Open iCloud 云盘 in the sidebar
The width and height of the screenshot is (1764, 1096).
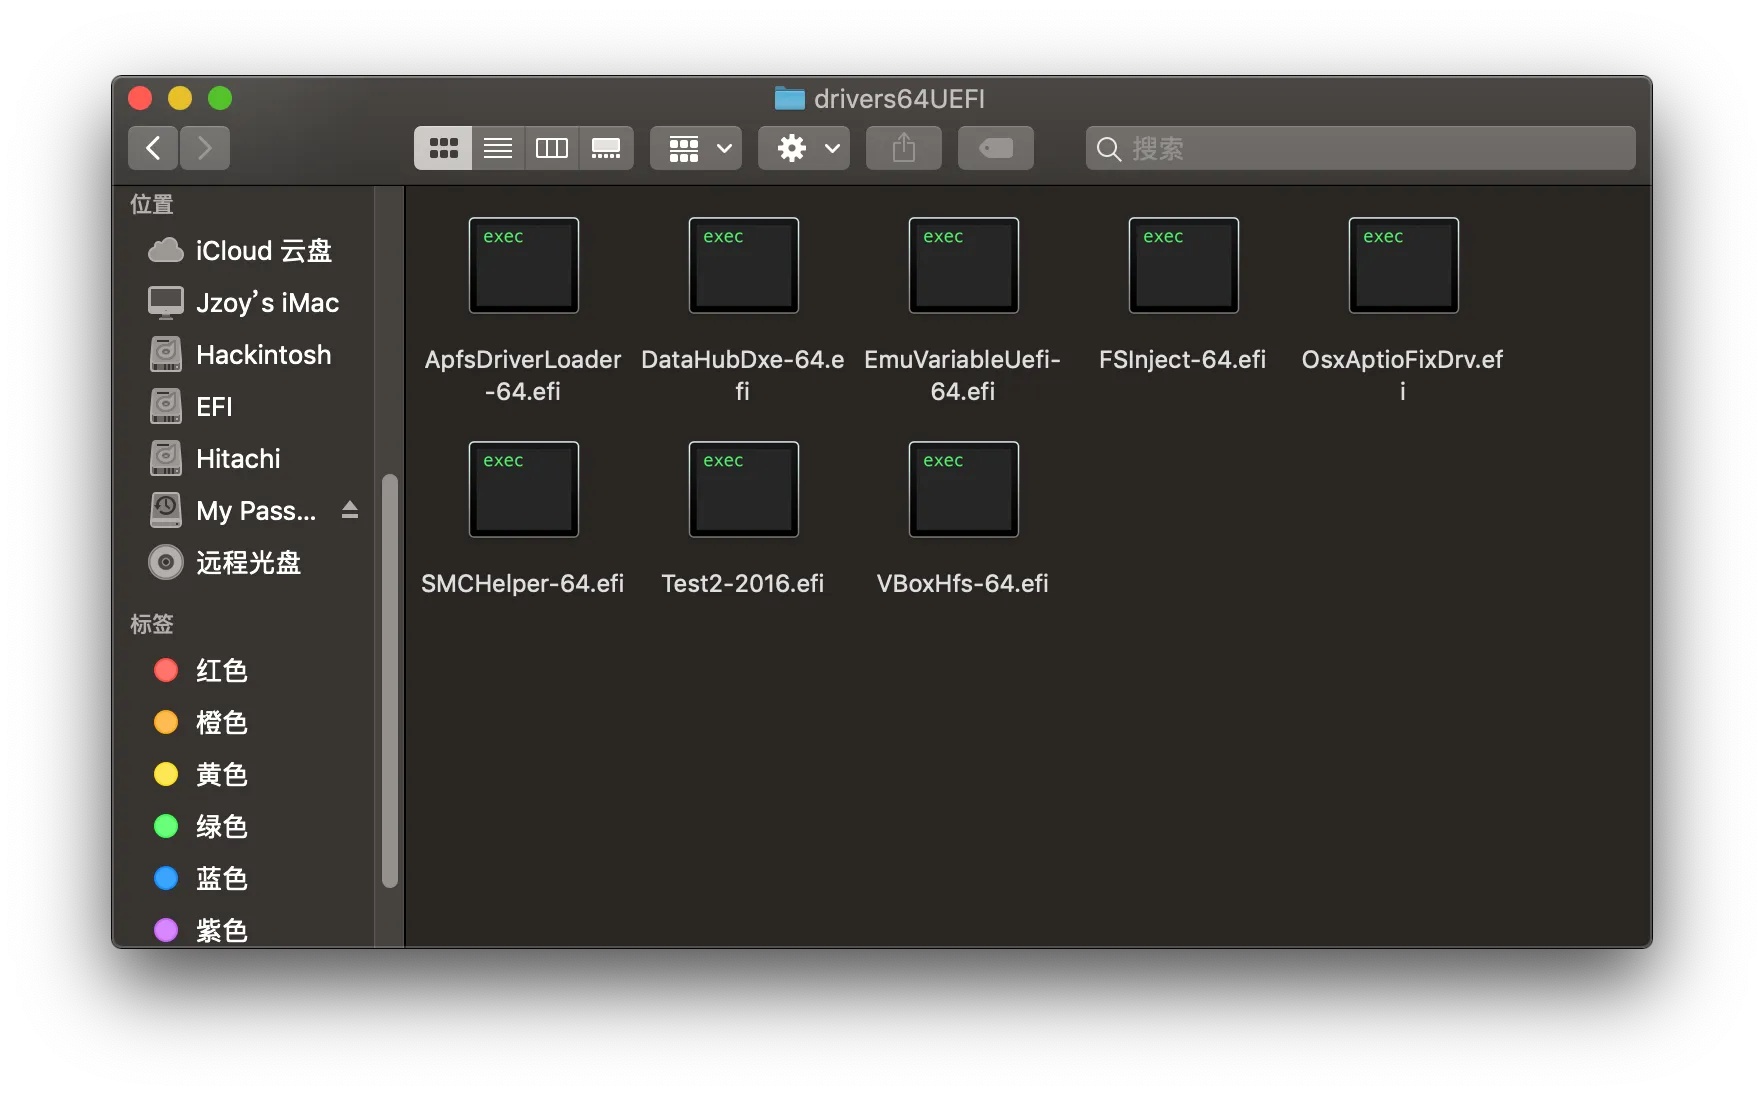pos(262,251)
